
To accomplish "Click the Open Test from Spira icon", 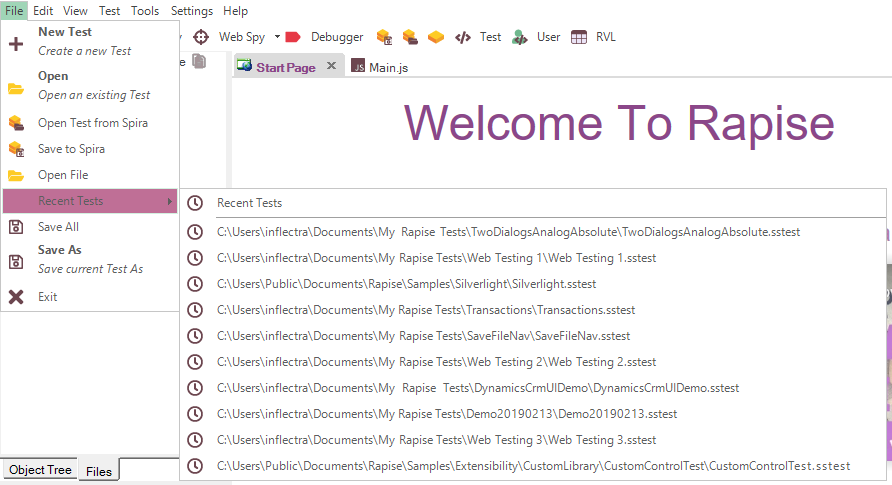I will (x=16, y=123).
